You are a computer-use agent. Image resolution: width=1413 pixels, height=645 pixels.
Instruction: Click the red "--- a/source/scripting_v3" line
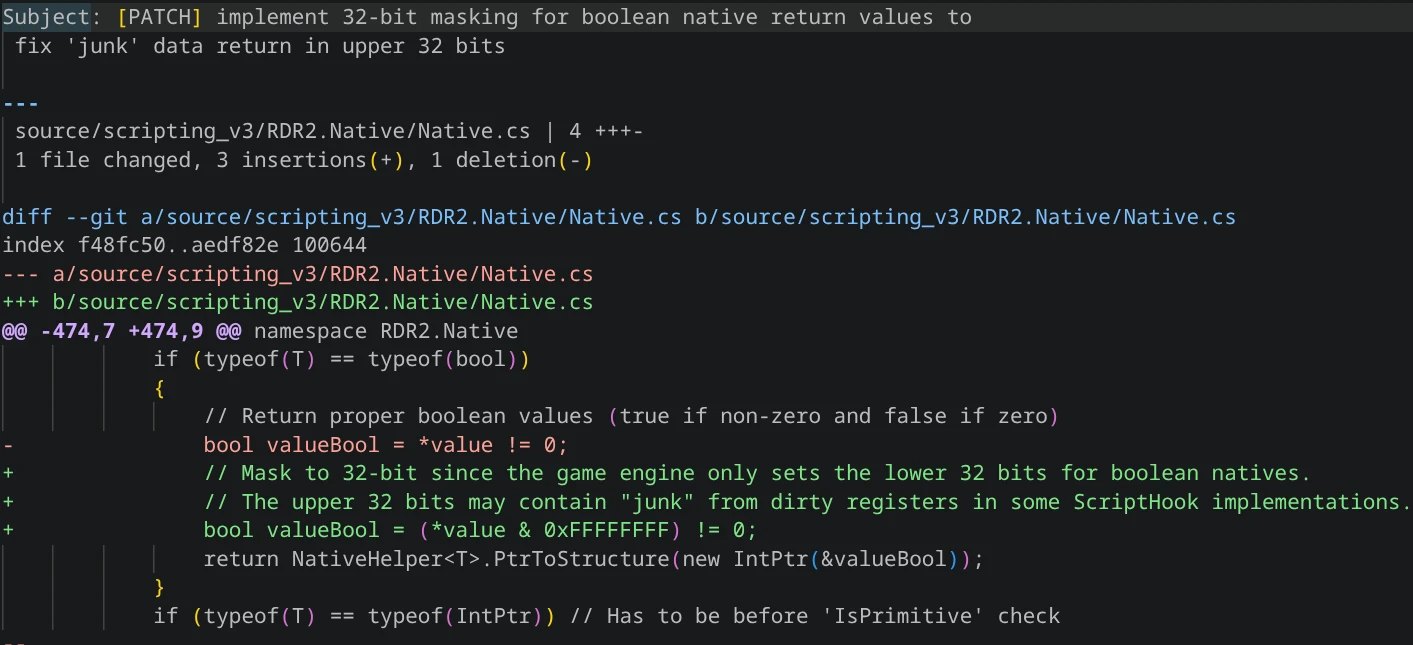pos(298,274)
